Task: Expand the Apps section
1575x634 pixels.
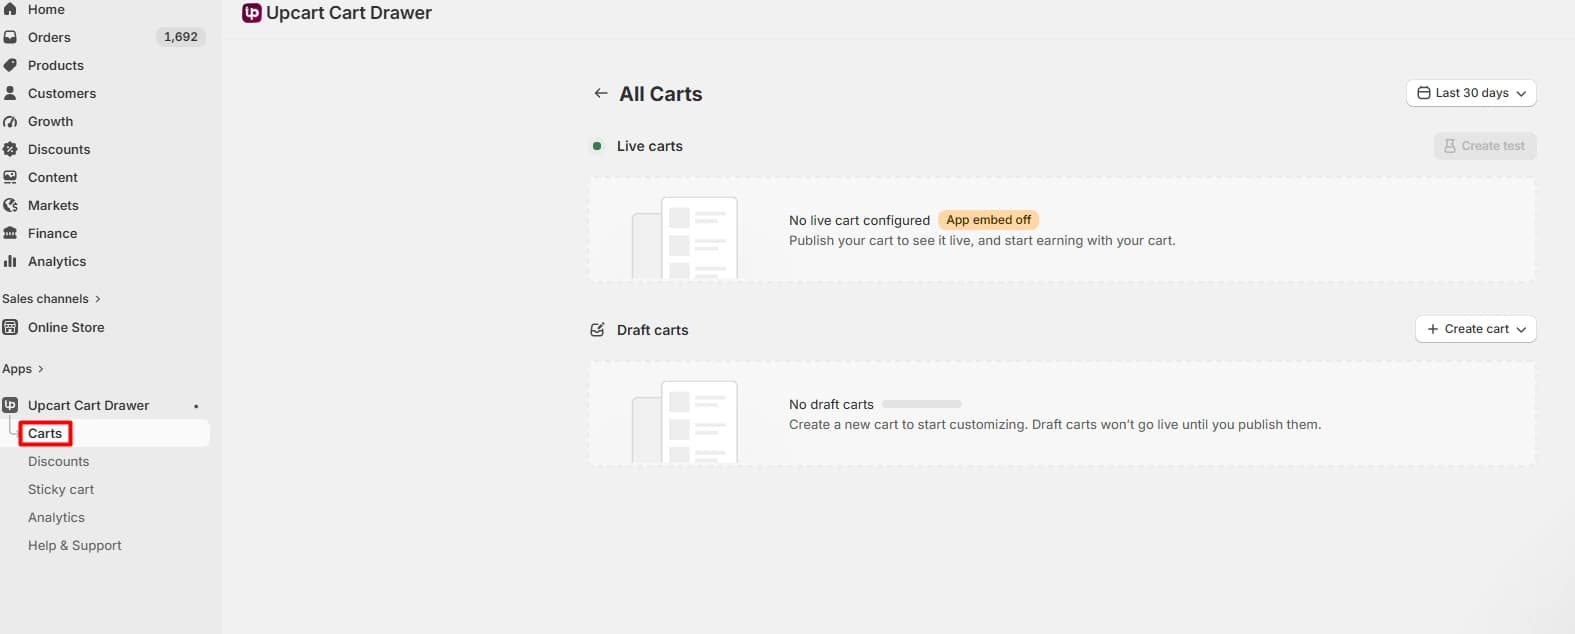Action: point(23,369)
